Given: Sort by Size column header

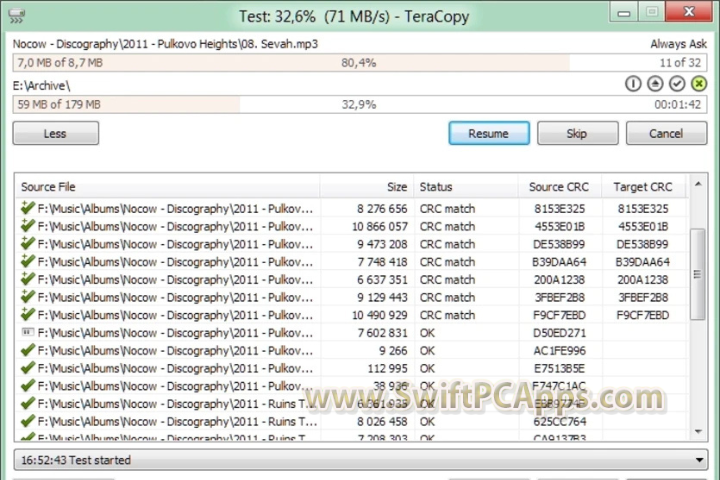Looking at the screenshot, I should click(x=367, y=187).
